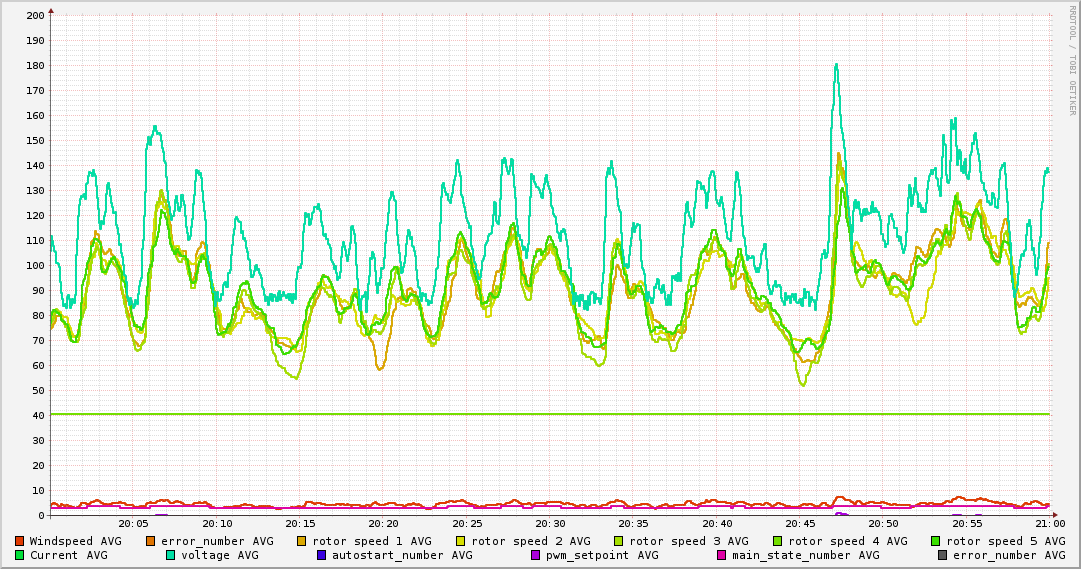Click the magenta main_state_number AVG legend swatch

pyautogui.click(x=722, y=555)
